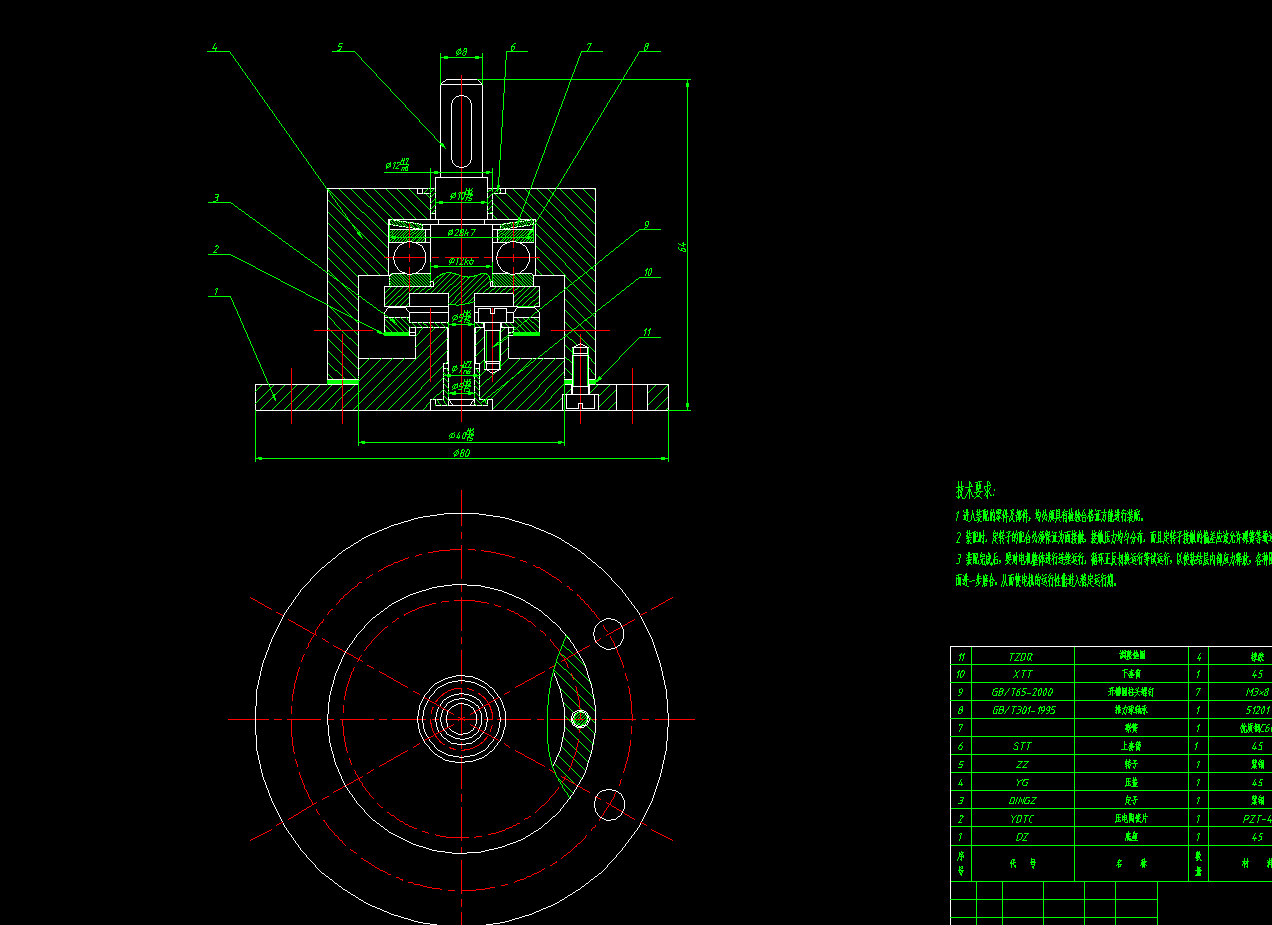Click 名称 column header
Screen dimensions: 1272x925
tap(1131, 863)
